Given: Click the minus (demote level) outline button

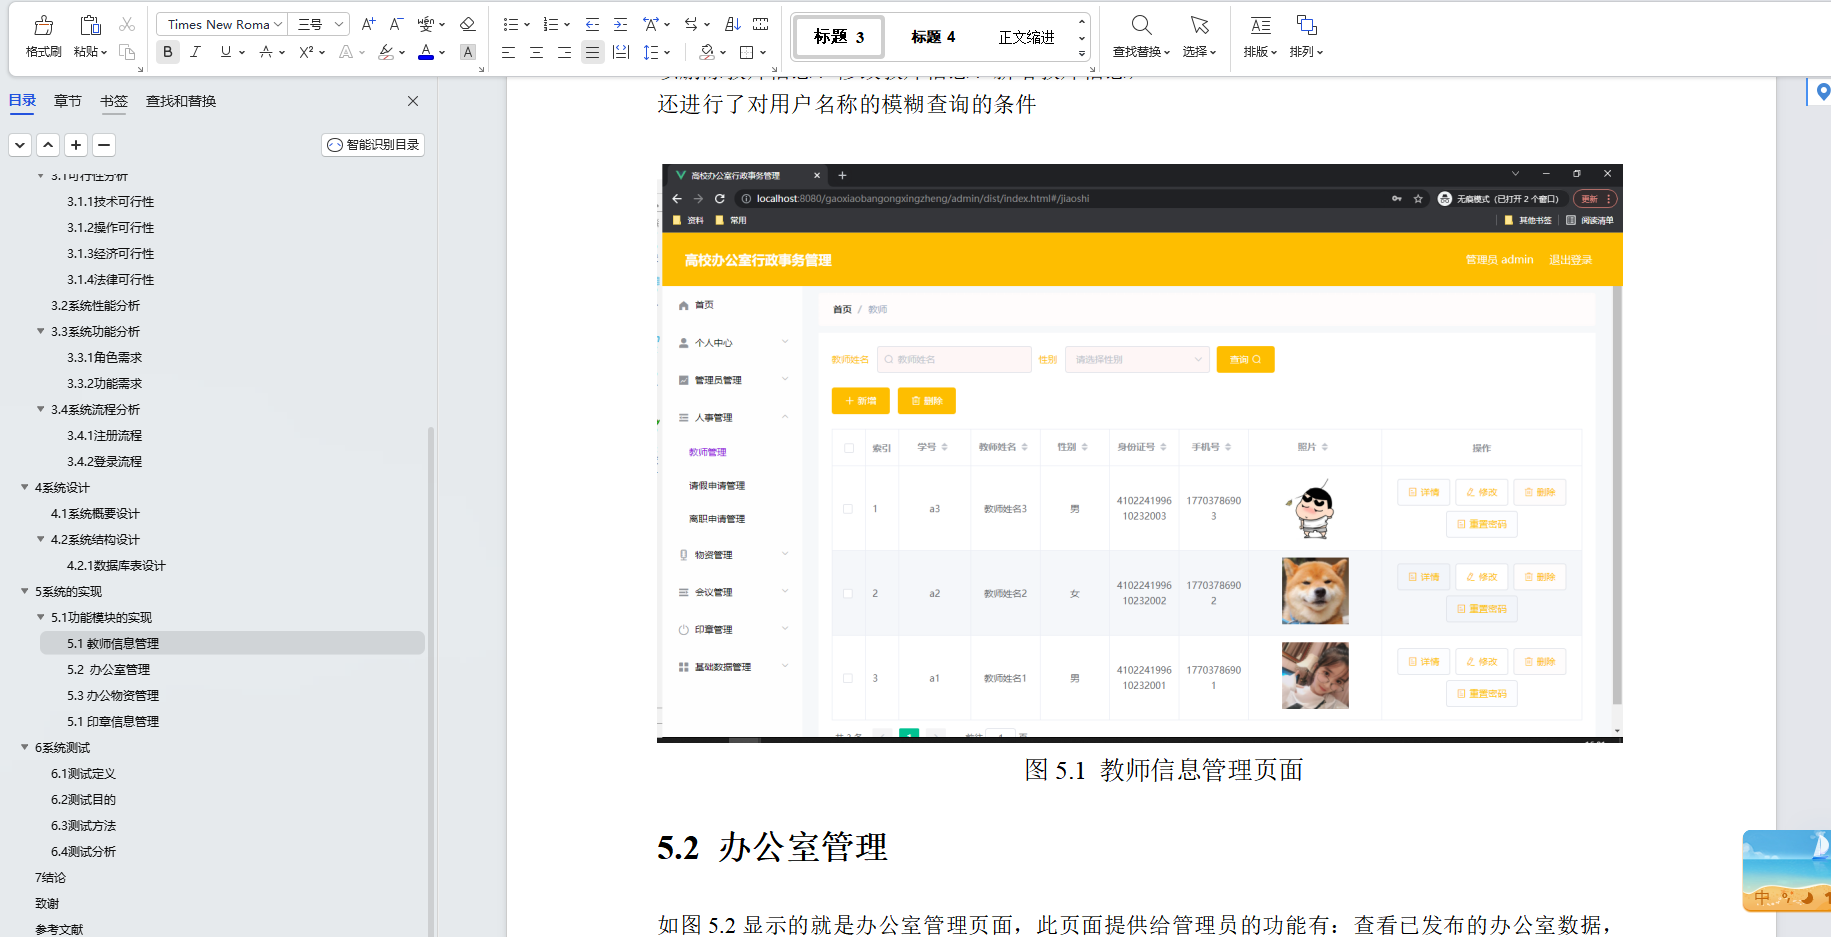Looking at the screenshot, I should [x=104, y=145].
